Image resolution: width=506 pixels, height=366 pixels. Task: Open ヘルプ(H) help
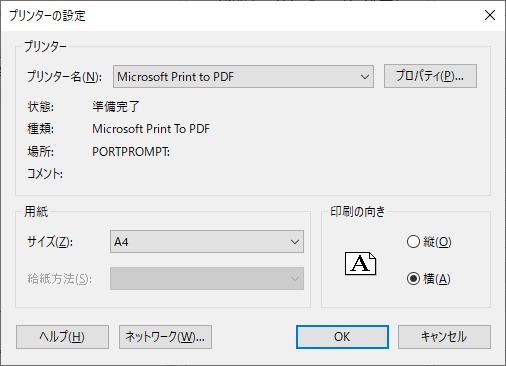tap(62, 337)
